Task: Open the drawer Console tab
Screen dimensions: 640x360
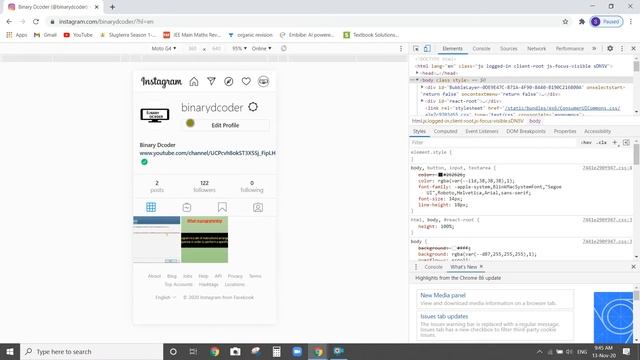Action: [433, 267]
